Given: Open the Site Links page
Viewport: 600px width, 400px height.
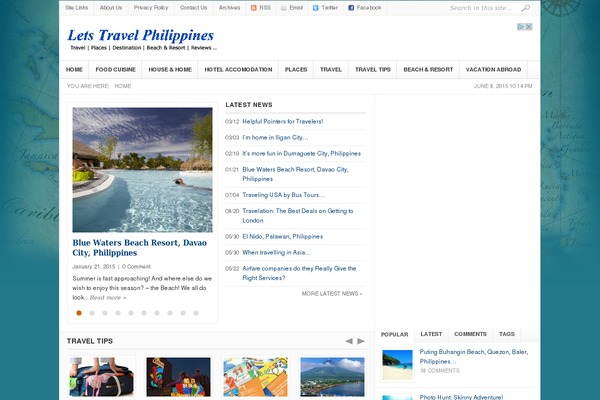Looking at the screenshot, I should pos(77,8).
